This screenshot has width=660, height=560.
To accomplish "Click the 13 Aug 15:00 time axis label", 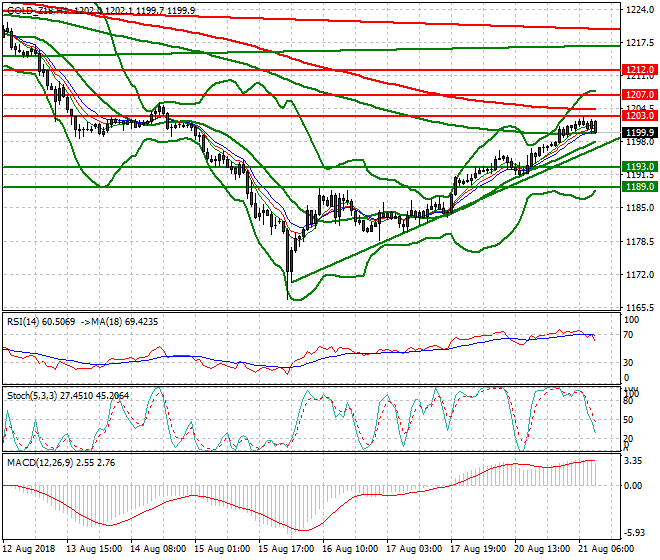I will pyautogui.click(x=94, y=549).
